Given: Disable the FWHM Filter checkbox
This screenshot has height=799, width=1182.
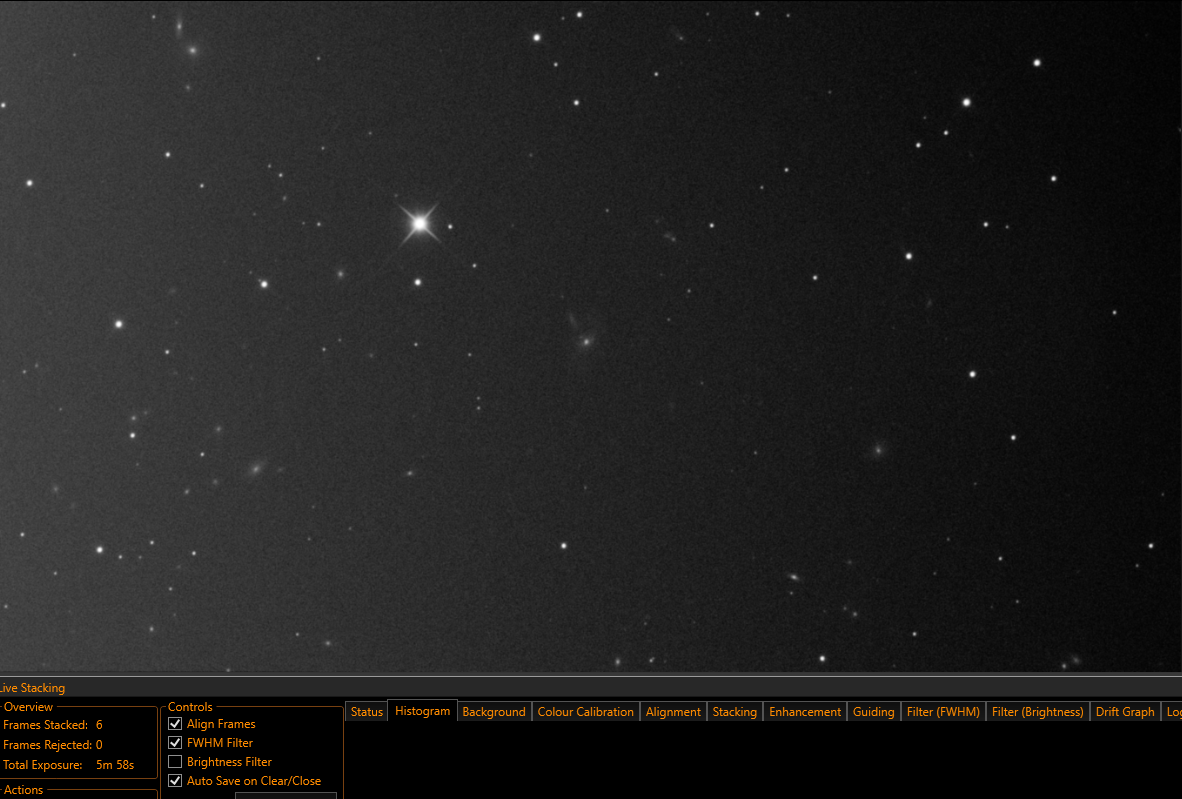Looking at the screenshot, I should click(x=175, y=742).
